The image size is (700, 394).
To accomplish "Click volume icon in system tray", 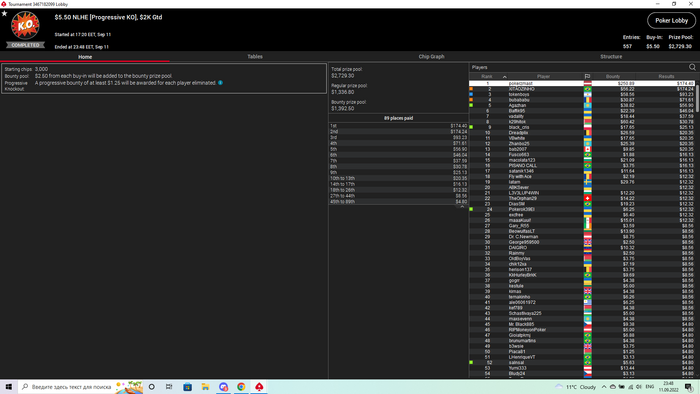I will (x=639, y=387).
